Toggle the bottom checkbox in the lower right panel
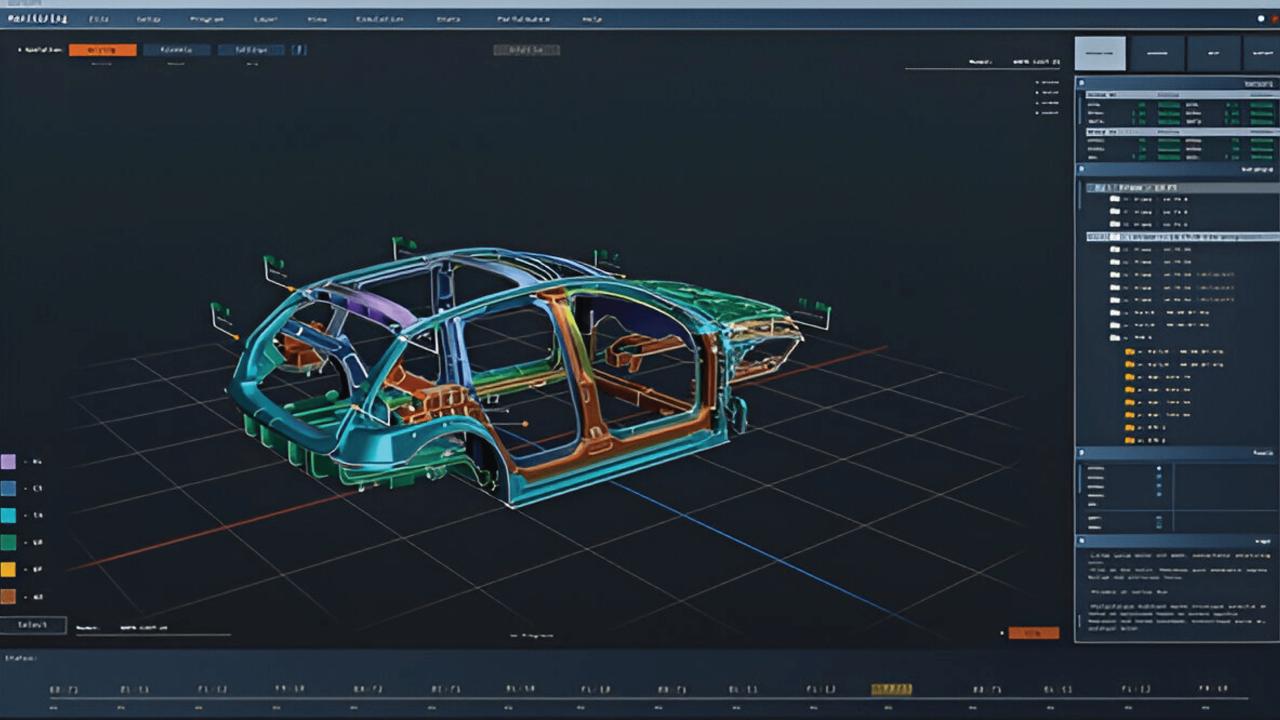1280x720 pixels. pos(1159,521)
